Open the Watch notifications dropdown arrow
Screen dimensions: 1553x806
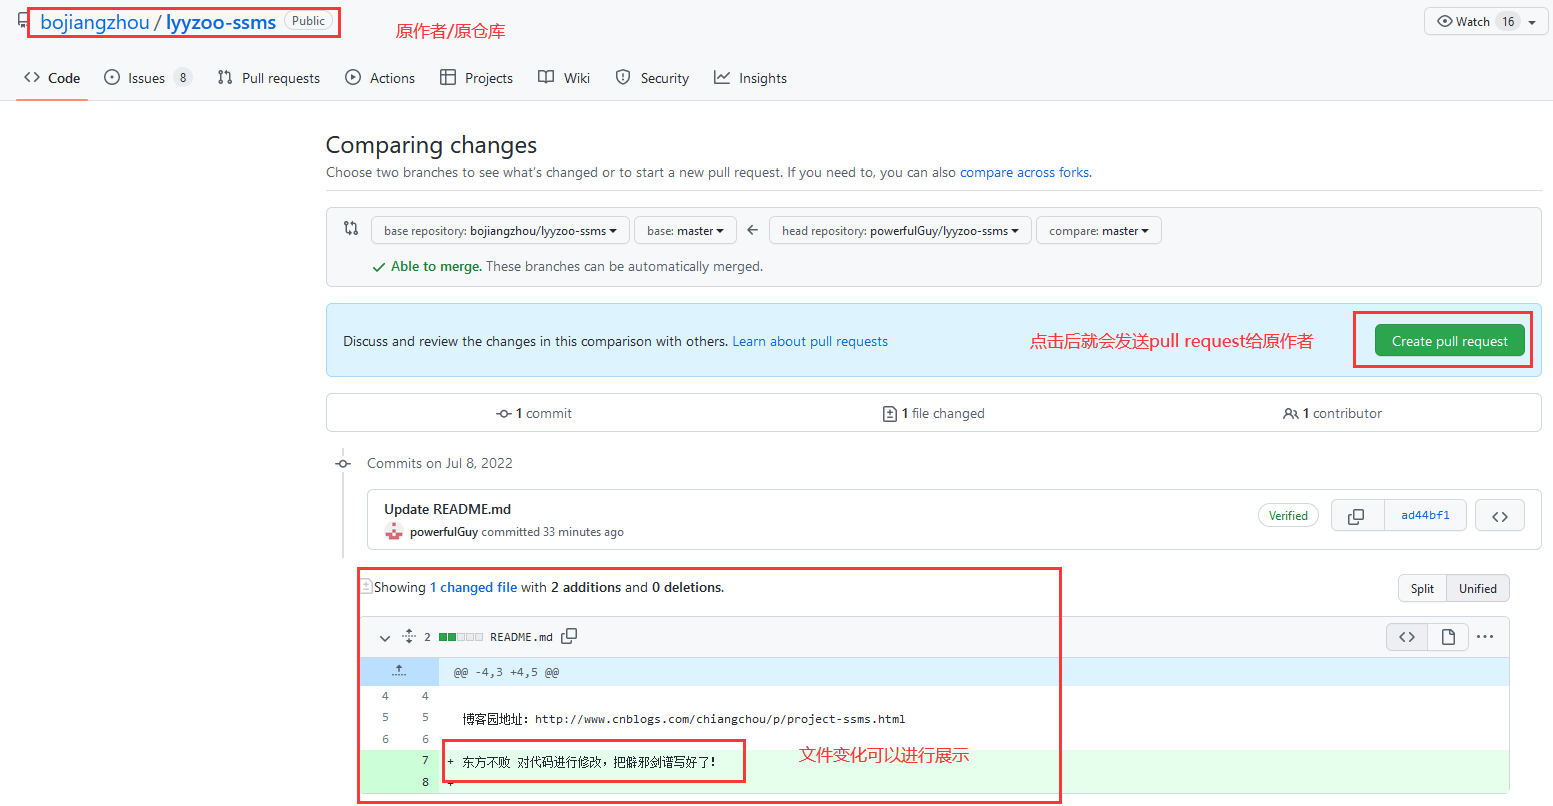[x=1532, y=22]
